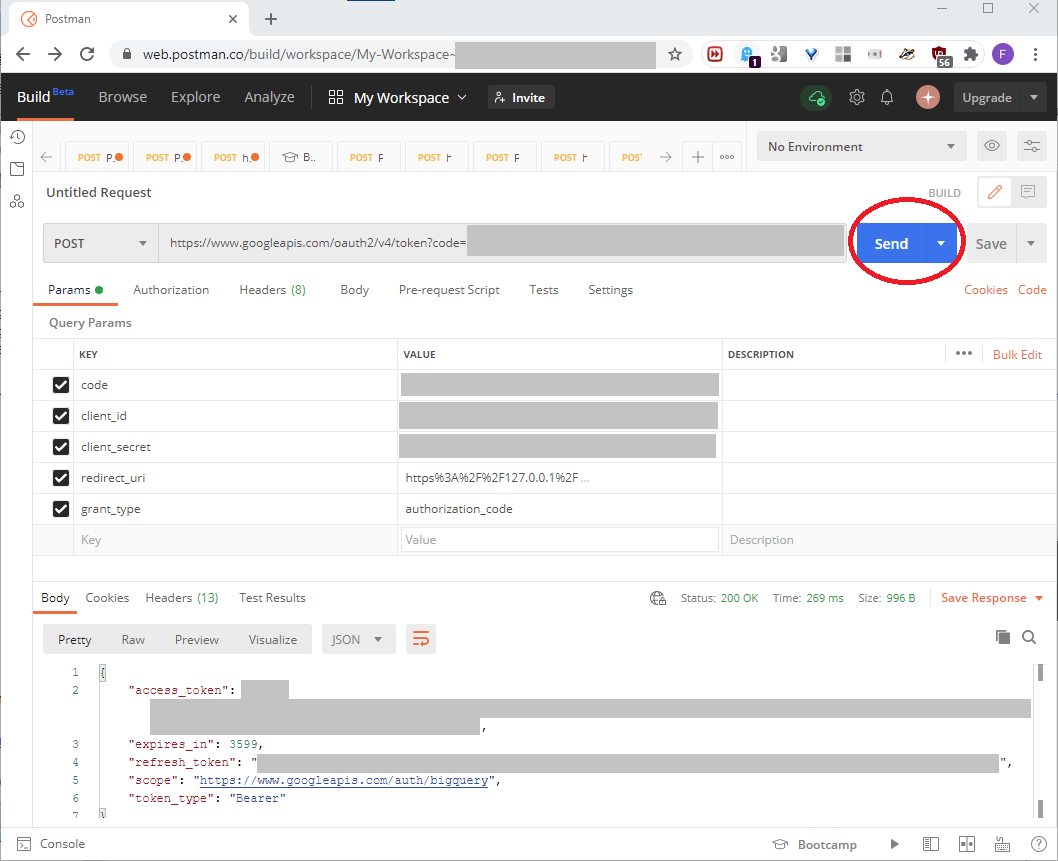Click the new Value input field

pyautogui.click(x=559, y=540)
